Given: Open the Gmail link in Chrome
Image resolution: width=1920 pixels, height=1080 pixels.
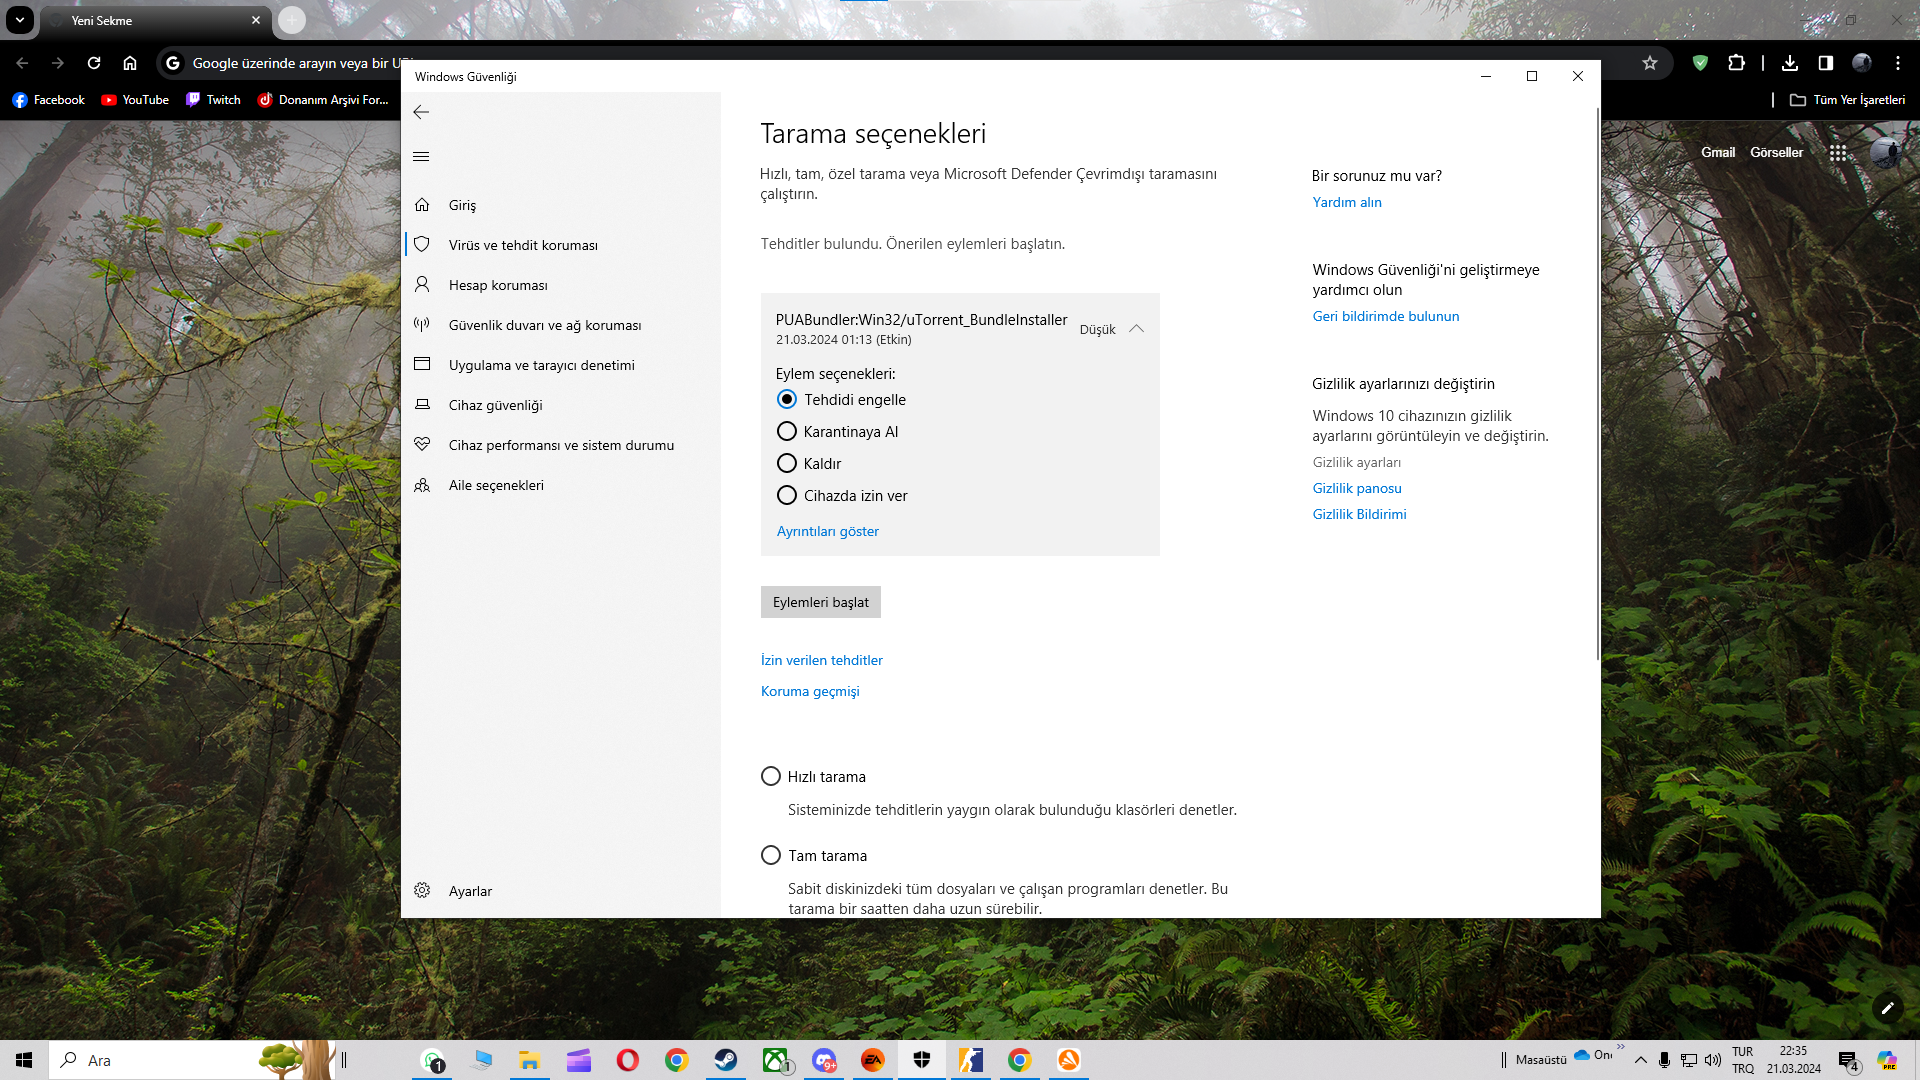Looking at the screenshot, I should 1718,153.
